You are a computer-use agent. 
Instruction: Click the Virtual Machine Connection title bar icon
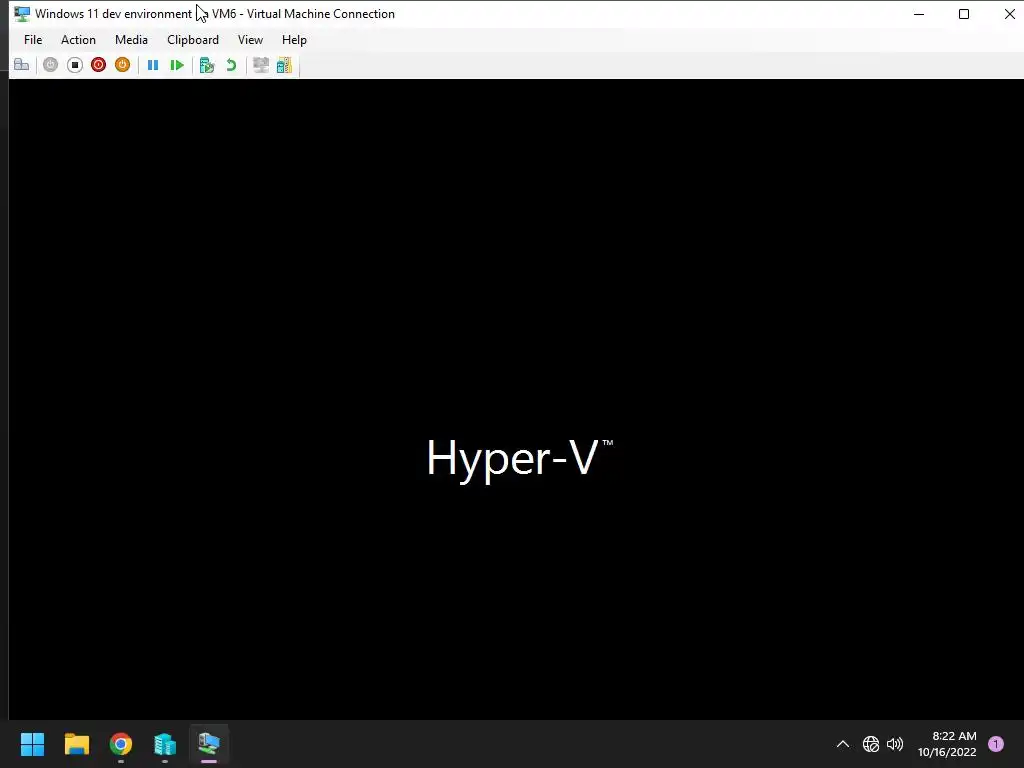pyautogui.click(x=22, y=14)
